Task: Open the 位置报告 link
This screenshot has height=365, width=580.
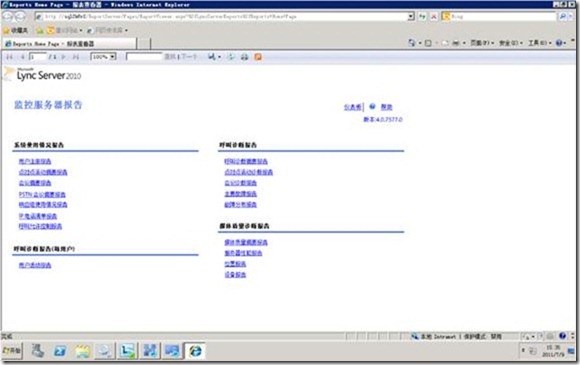Action: point(235,264)
